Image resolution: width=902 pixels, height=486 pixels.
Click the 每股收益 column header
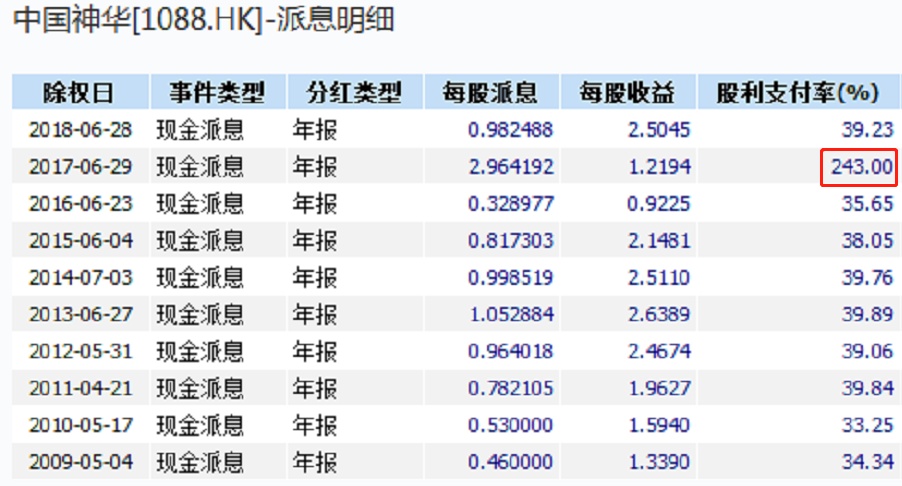tap(628, 92)
